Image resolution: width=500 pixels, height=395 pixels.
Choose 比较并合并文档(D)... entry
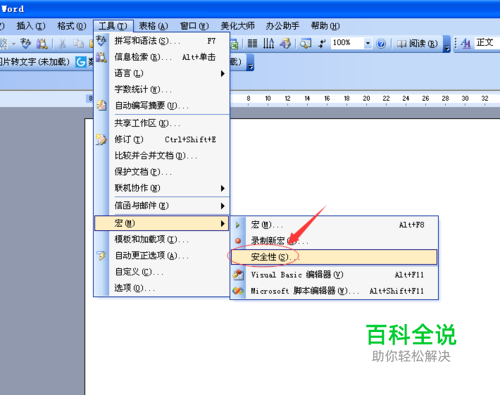[x=162, y=156]
